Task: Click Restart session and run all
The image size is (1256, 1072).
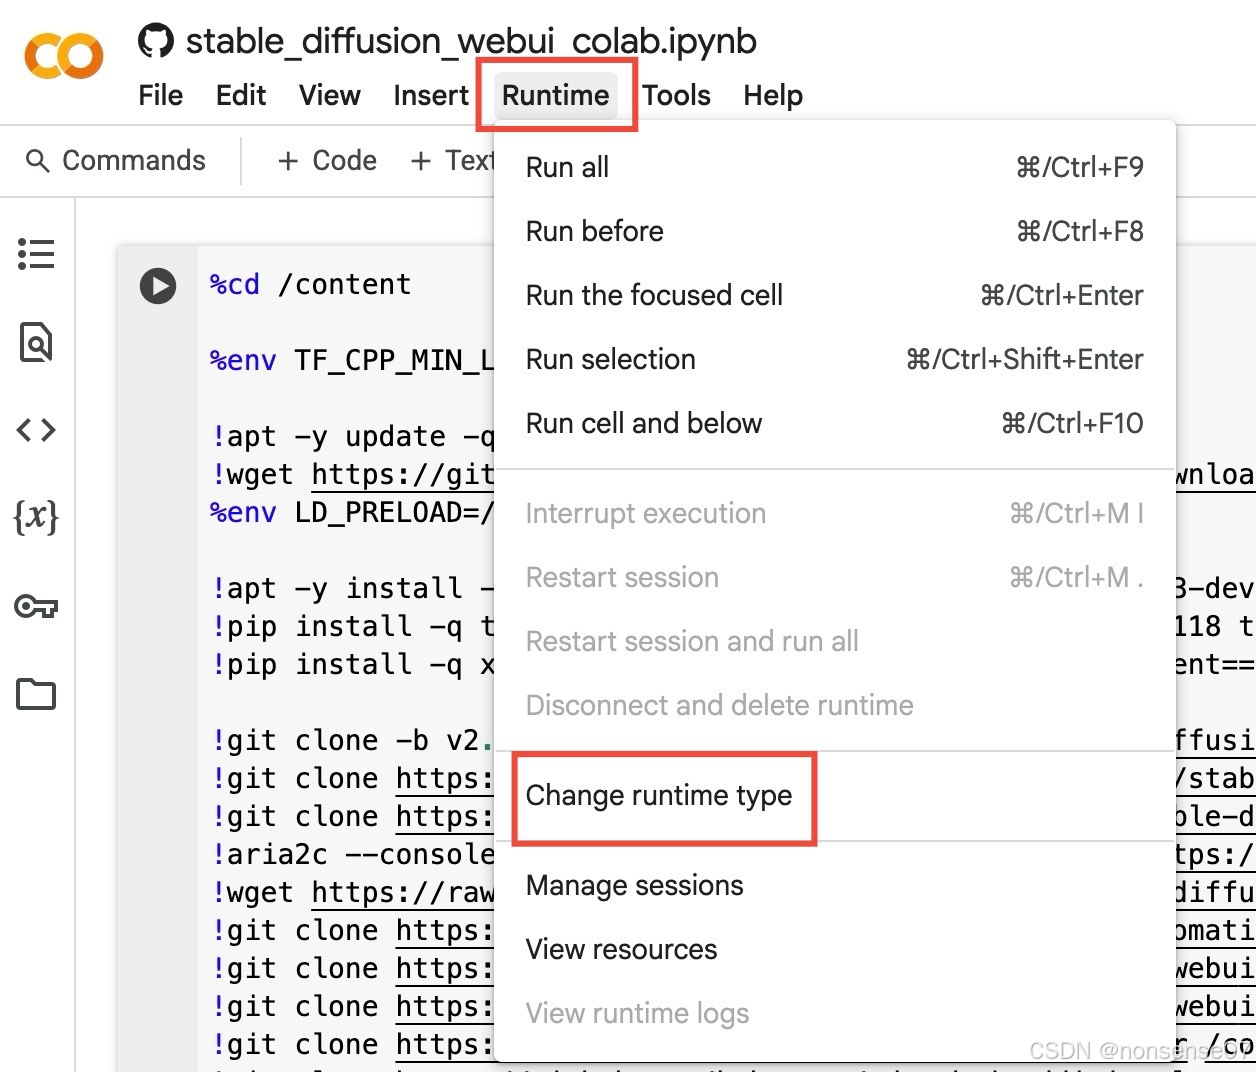Action: [835, 641]
